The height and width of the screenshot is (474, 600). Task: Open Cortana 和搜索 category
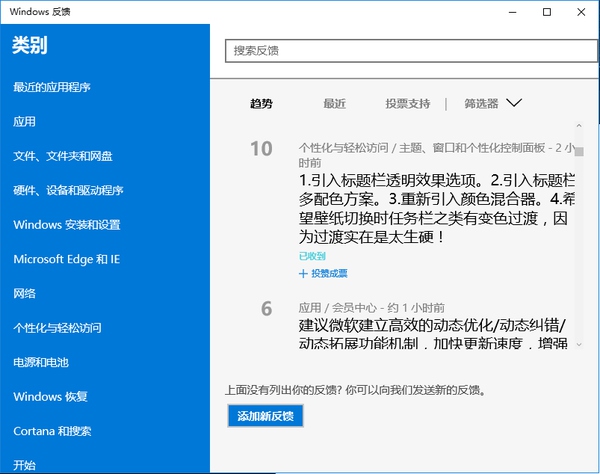click(52, 431)
